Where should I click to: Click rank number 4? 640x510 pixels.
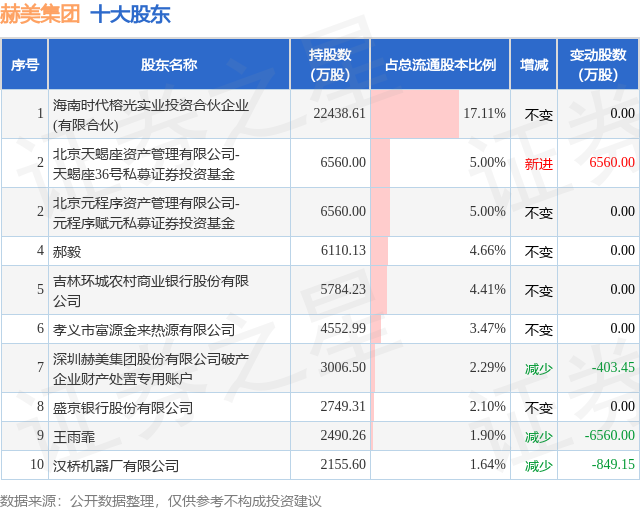coord(40,250)
